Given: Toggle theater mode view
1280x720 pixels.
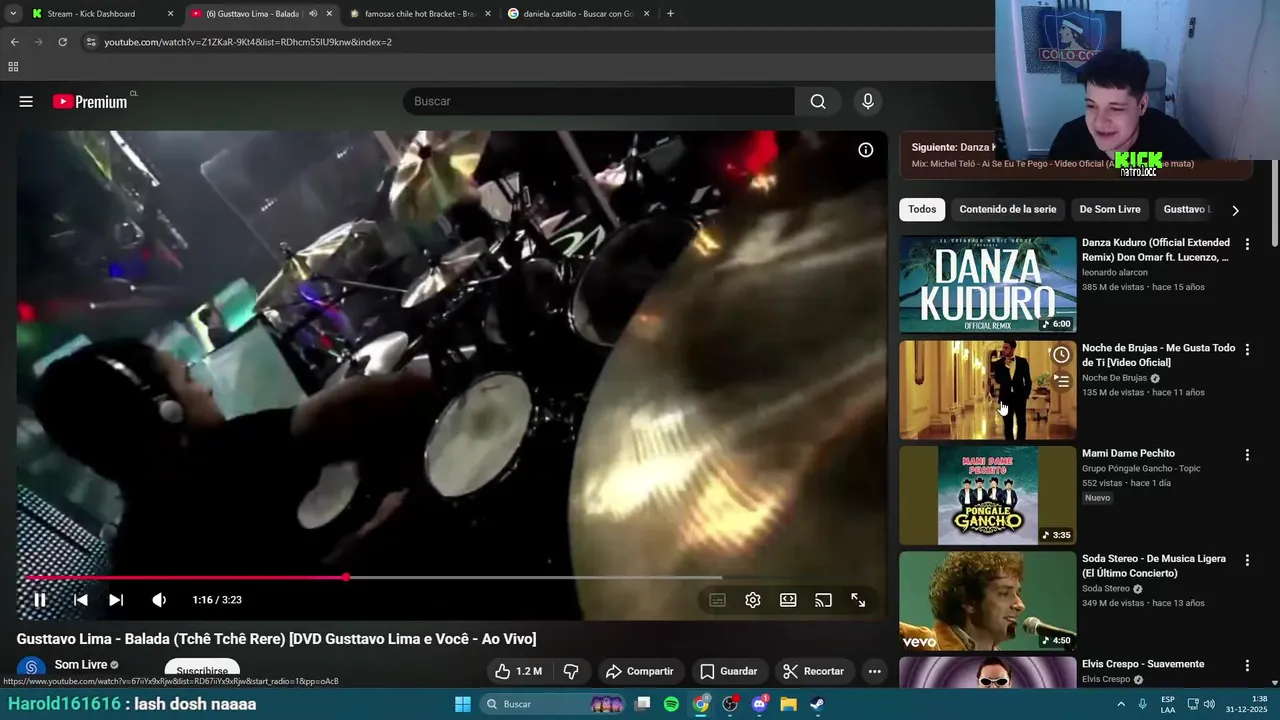Looking at the screenshot, I should coord(788,600).
